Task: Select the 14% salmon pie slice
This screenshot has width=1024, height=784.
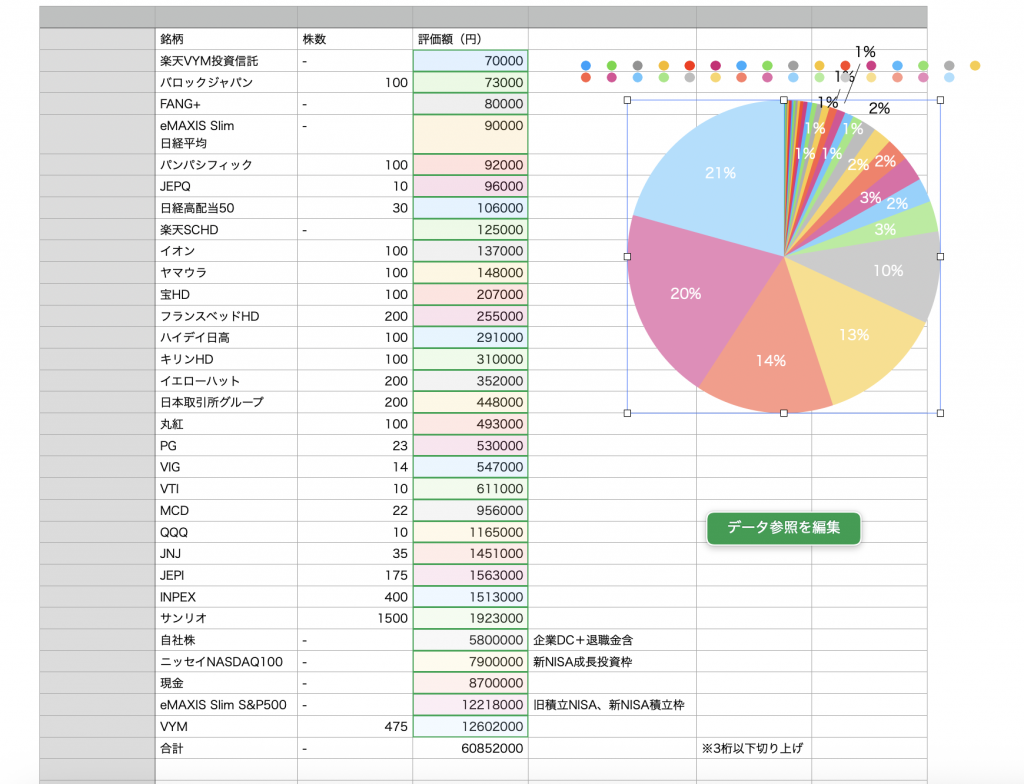Action: pos(771,359)
